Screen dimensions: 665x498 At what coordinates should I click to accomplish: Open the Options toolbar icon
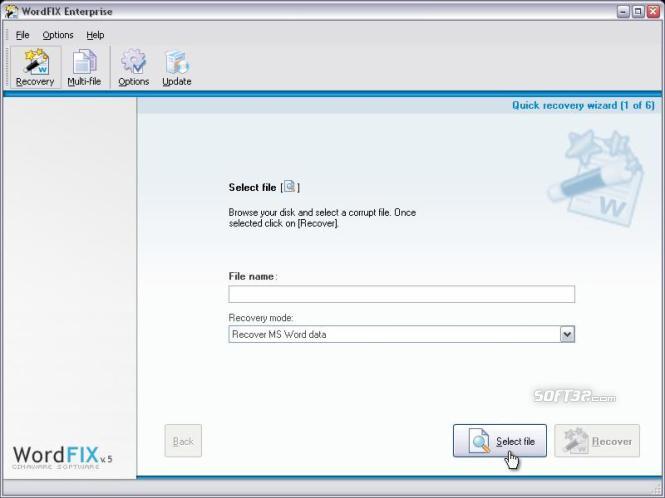click(x=134, y=67)
